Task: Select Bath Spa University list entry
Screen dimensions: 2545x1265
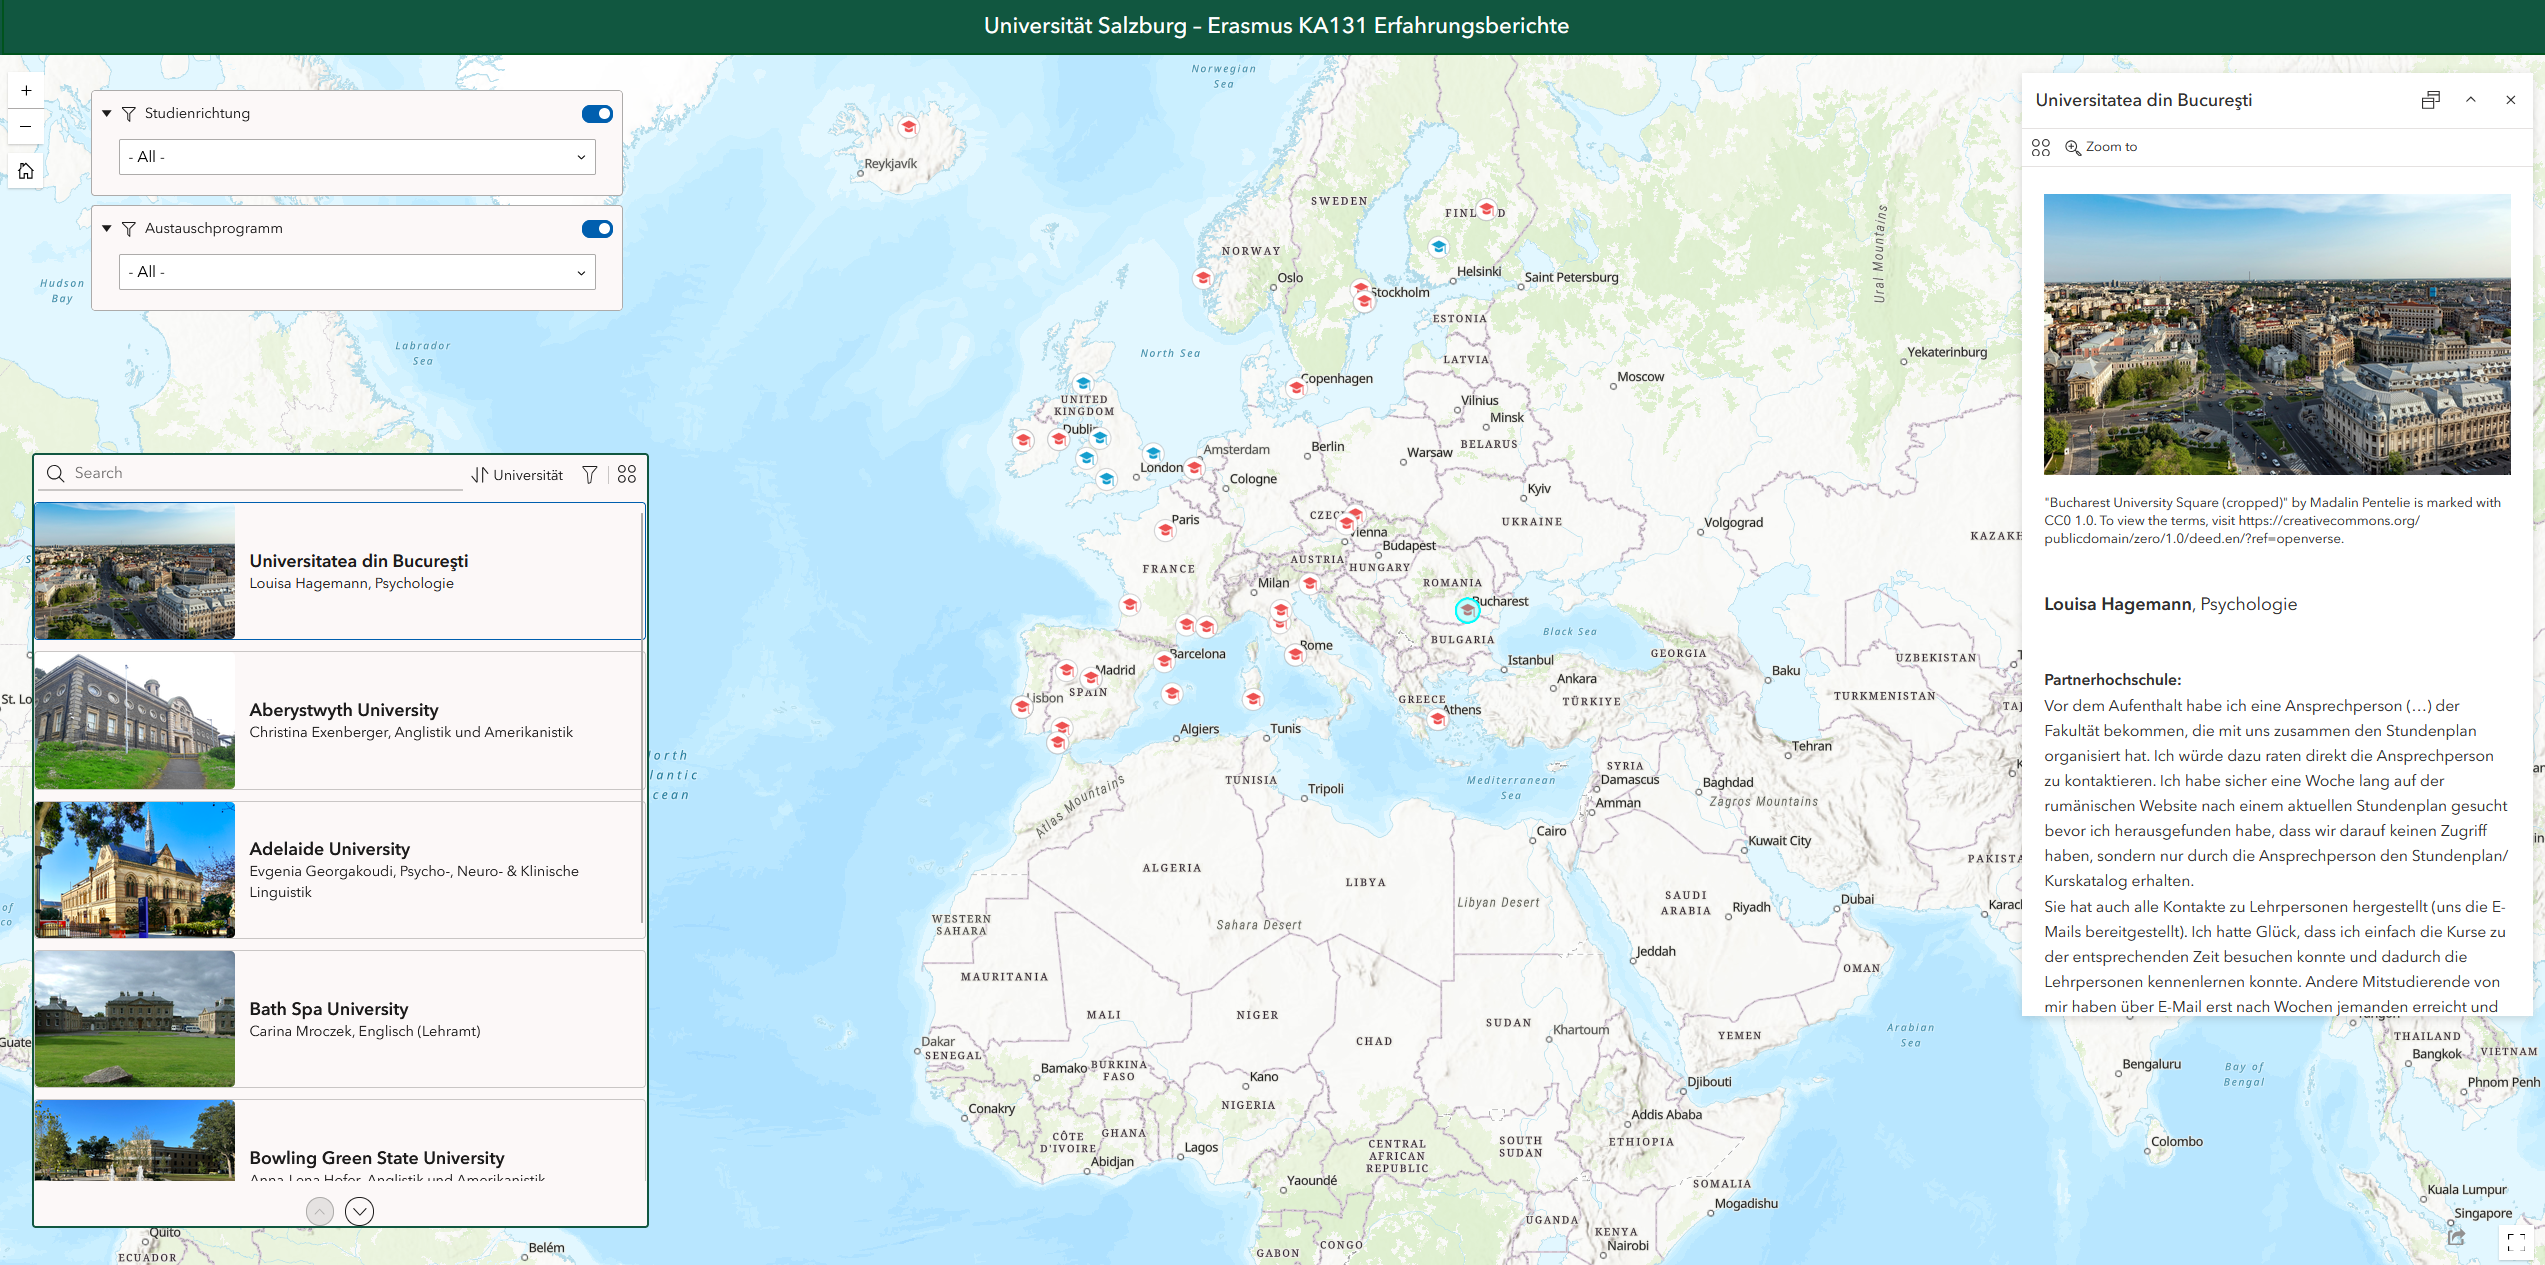Action: coord(340,1019)
